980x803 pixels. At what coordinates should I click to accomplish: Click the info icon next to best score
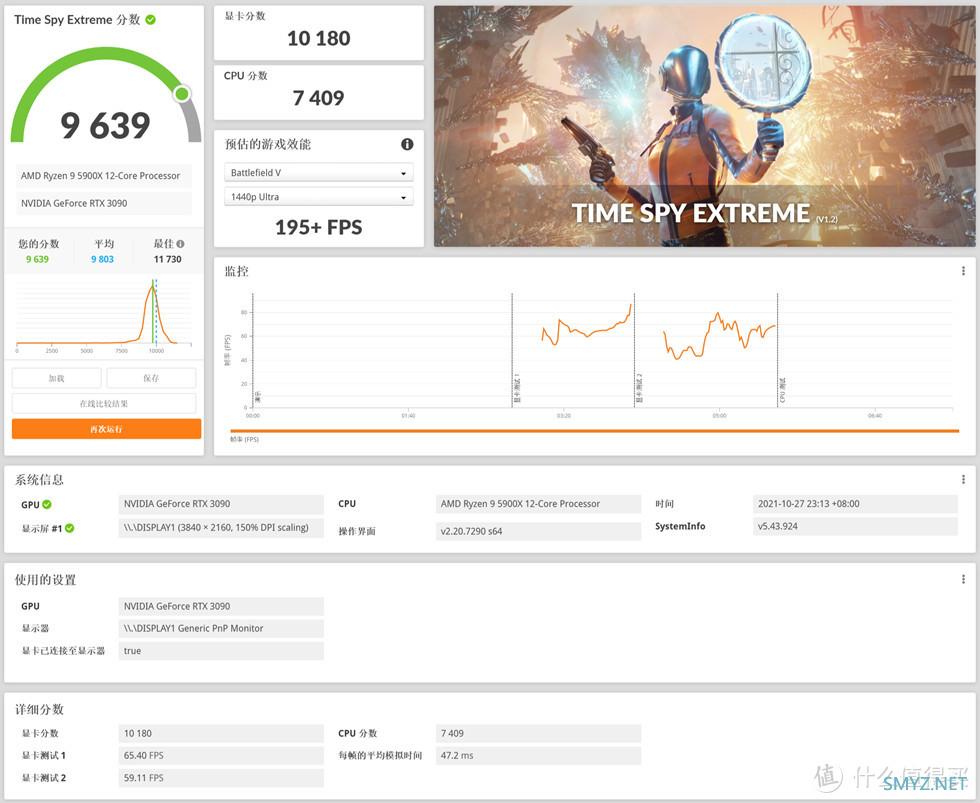coord(181,244)
